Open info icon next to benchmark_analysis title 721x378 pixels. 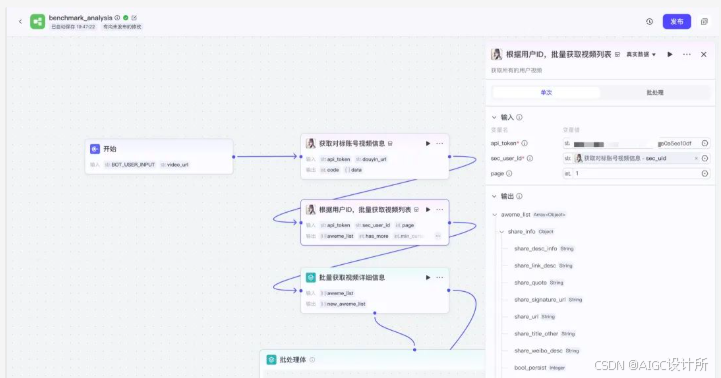point(117,17)
